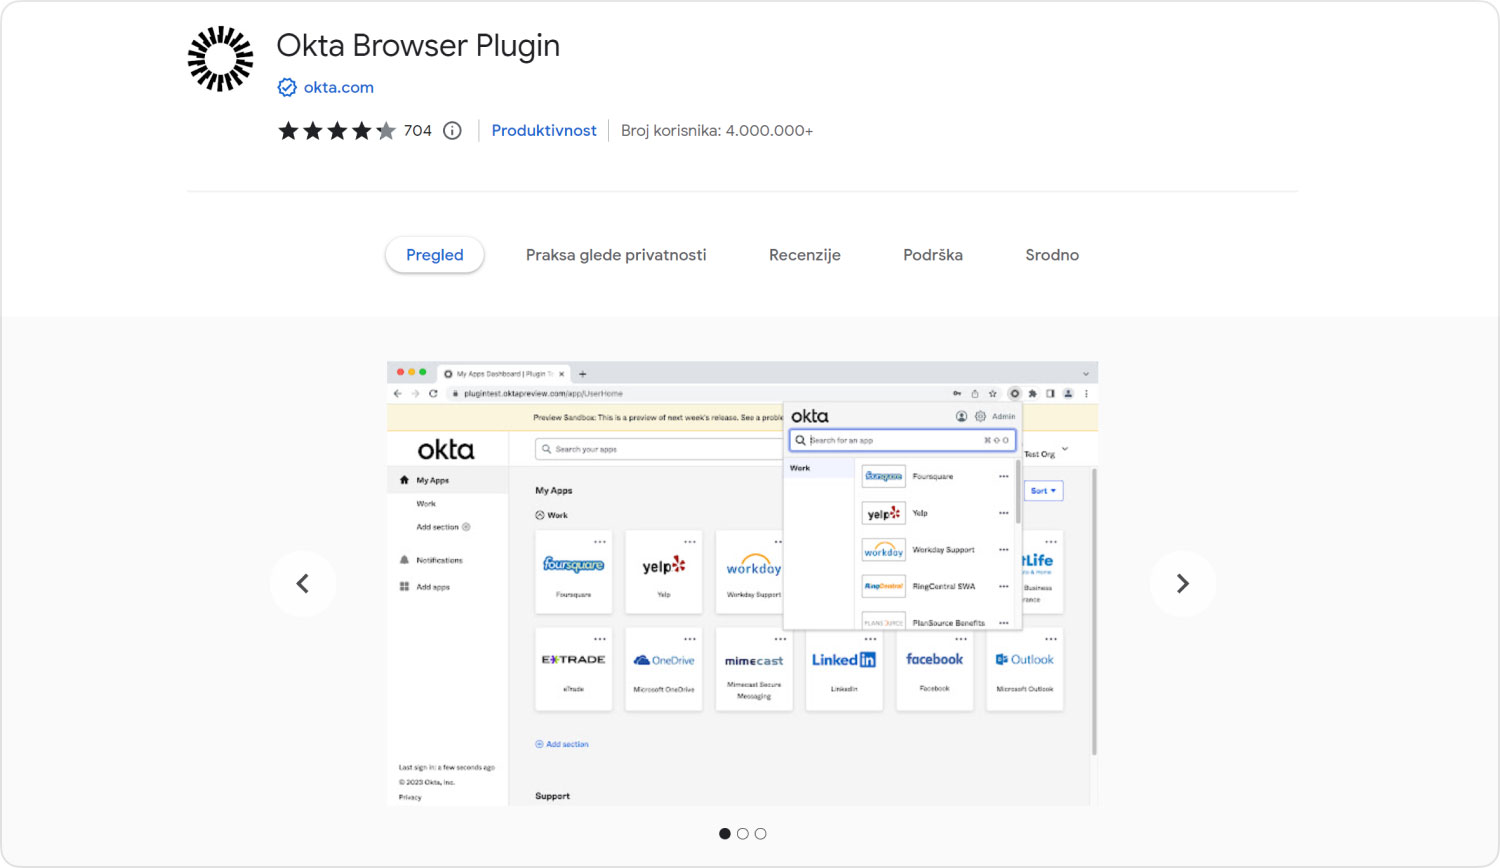Switch to the Srodno tab

(1052, 255)
